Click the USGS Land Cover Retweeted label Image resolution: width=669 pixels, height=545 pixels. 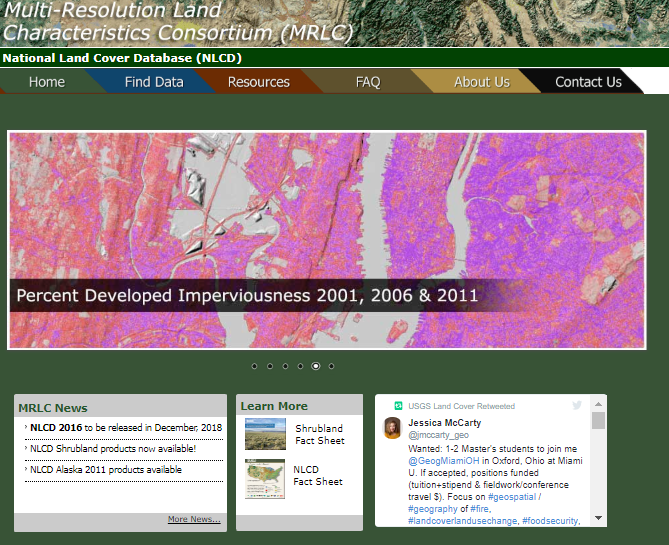pos(462,406)
